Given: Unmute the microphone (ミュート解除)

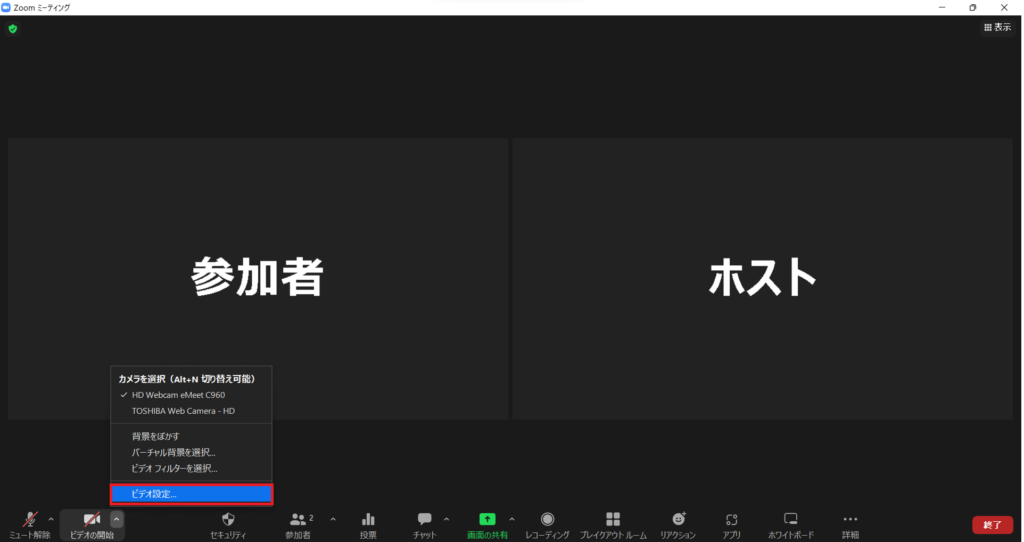Looking at the screenshot, I should click(x=29, y=521).
